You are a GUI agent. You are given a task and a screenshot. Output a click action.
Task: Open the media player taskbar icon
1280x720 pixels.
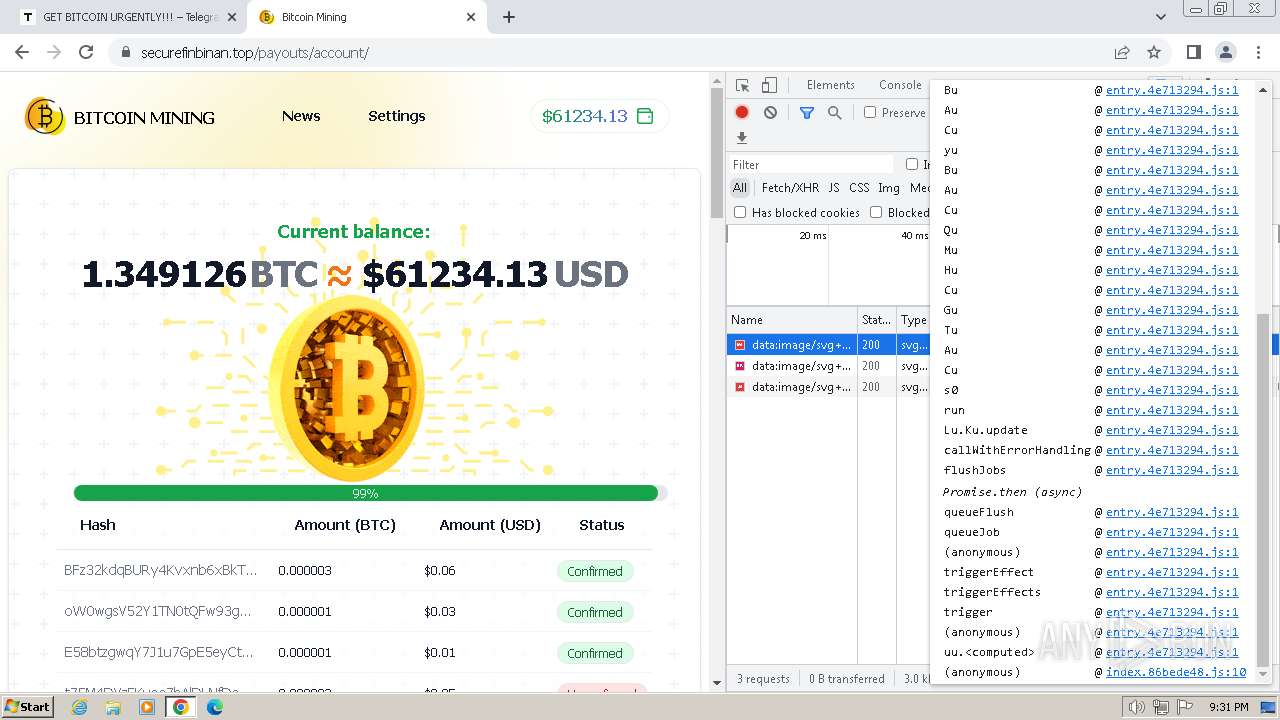[147, 707]
